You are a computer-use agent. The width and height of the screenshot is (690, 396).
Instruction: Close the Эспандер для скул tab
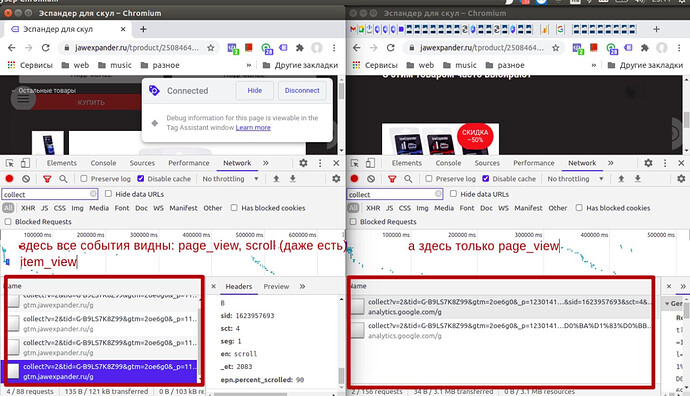pos(123,29)
